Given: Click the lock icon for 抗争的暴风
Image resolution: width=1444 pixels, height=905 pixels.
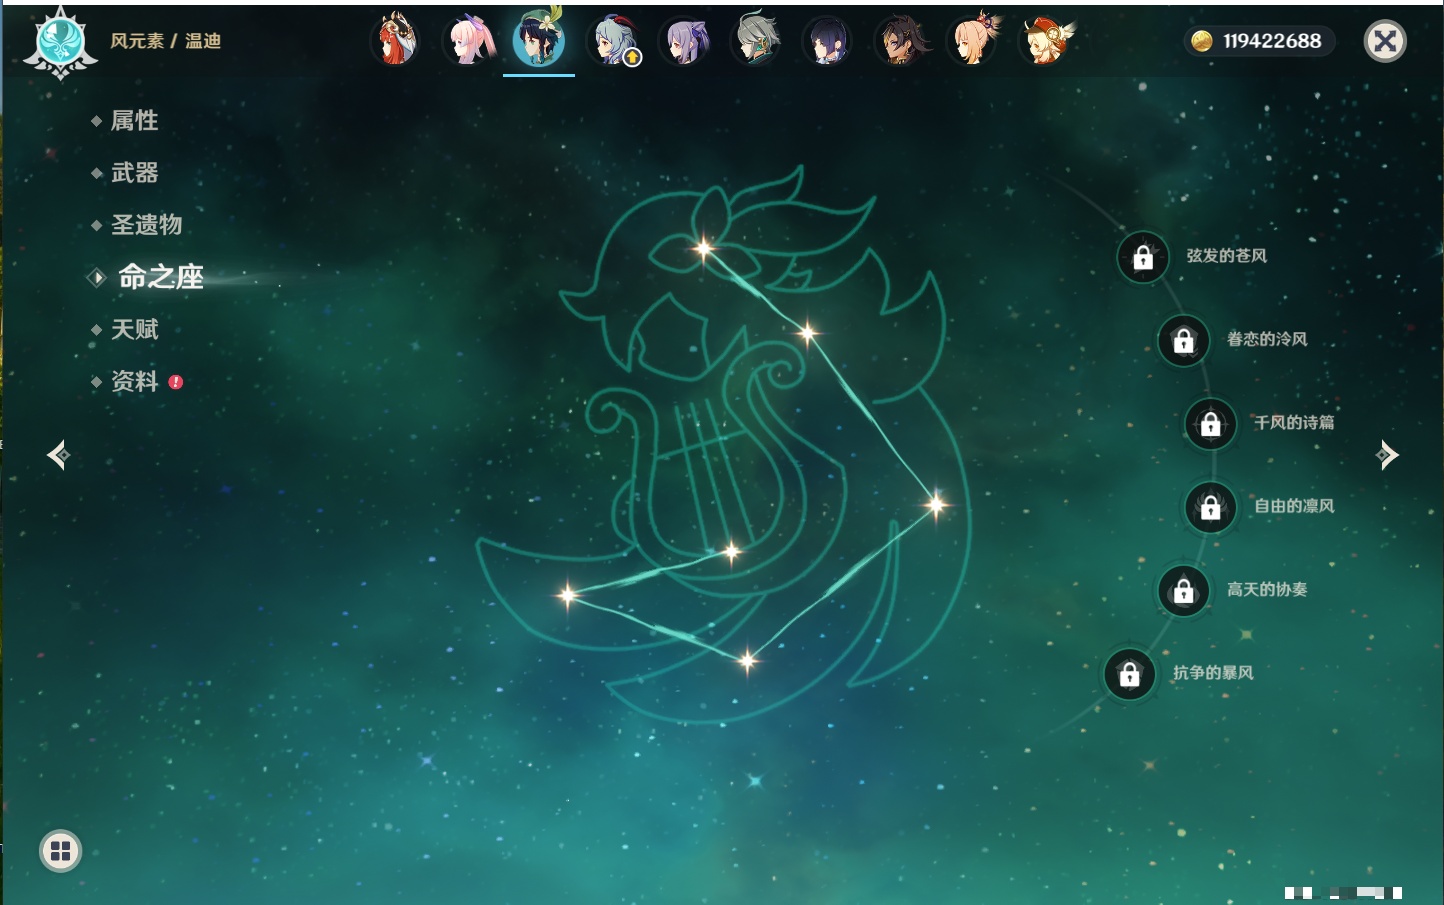Looking at the screenshot, I should click(1130, 674).
